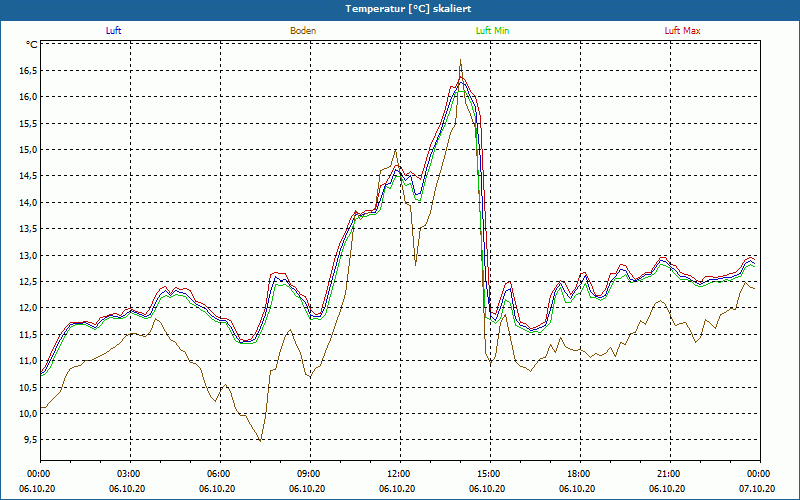Click the 16,0 y-axis value
Viewport: 800px width, 500px height.
pyautogui.click(x=28, y=97)
